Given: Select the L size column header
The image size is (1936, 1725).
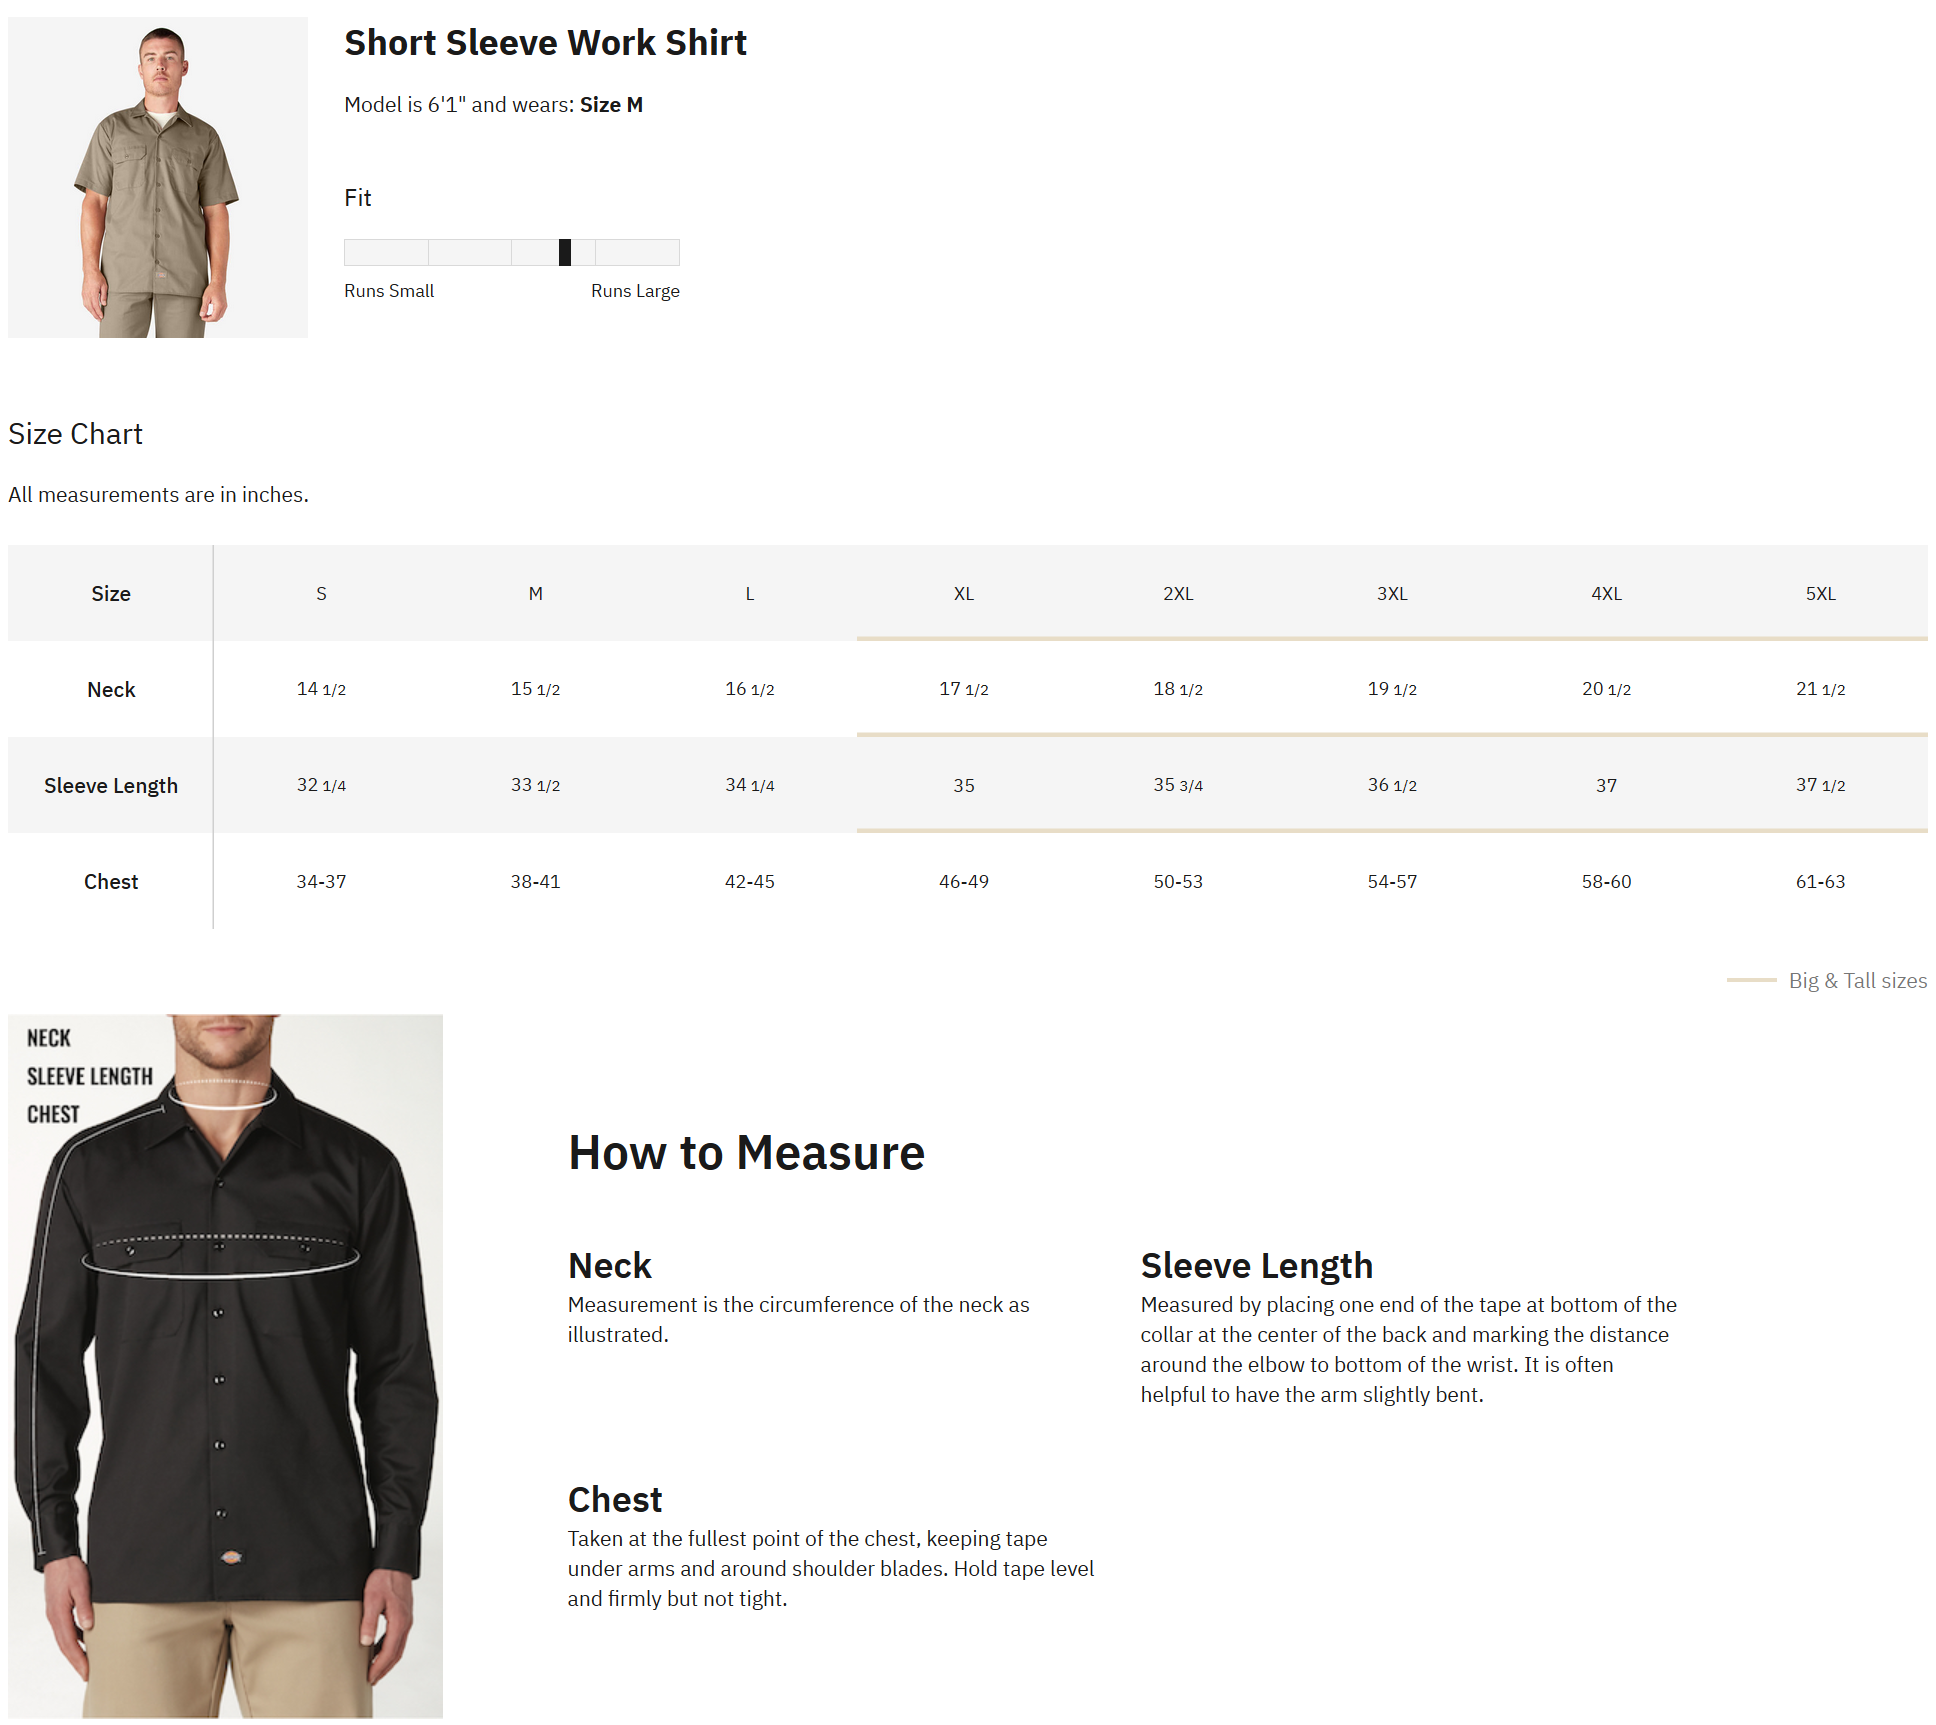Looking at the screenshot, I should pyautogui.click(x=750, y=593).
